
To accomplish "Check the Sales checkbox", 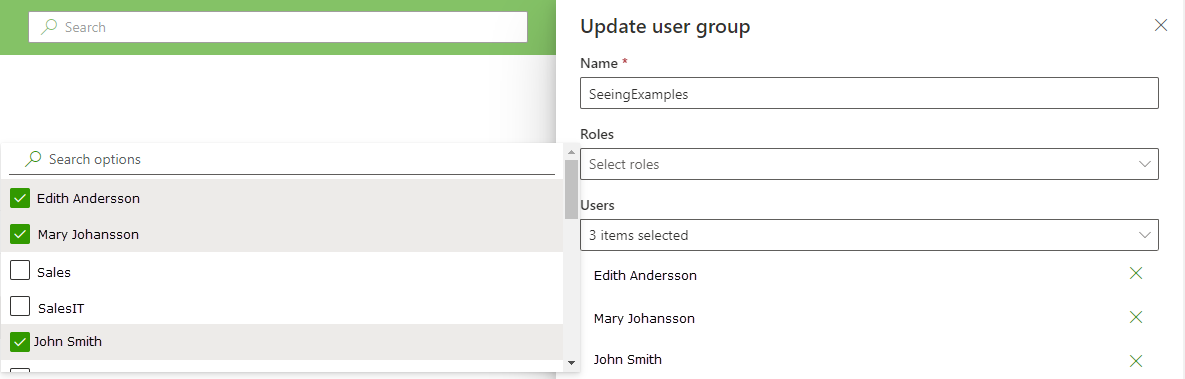I will click(20, 270).
